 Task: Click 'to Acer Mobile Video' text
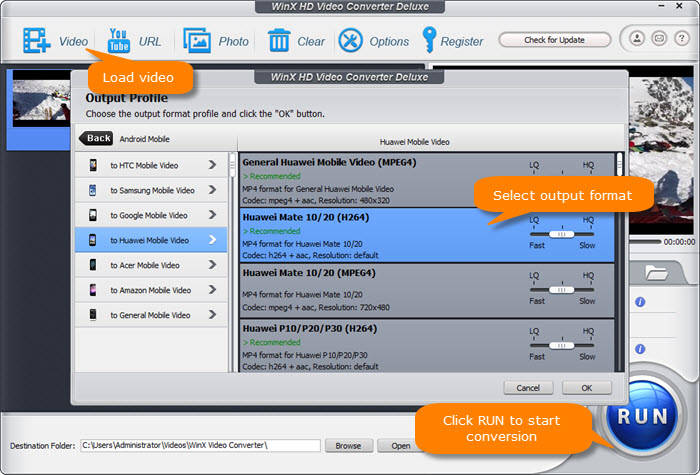point(145,266)
